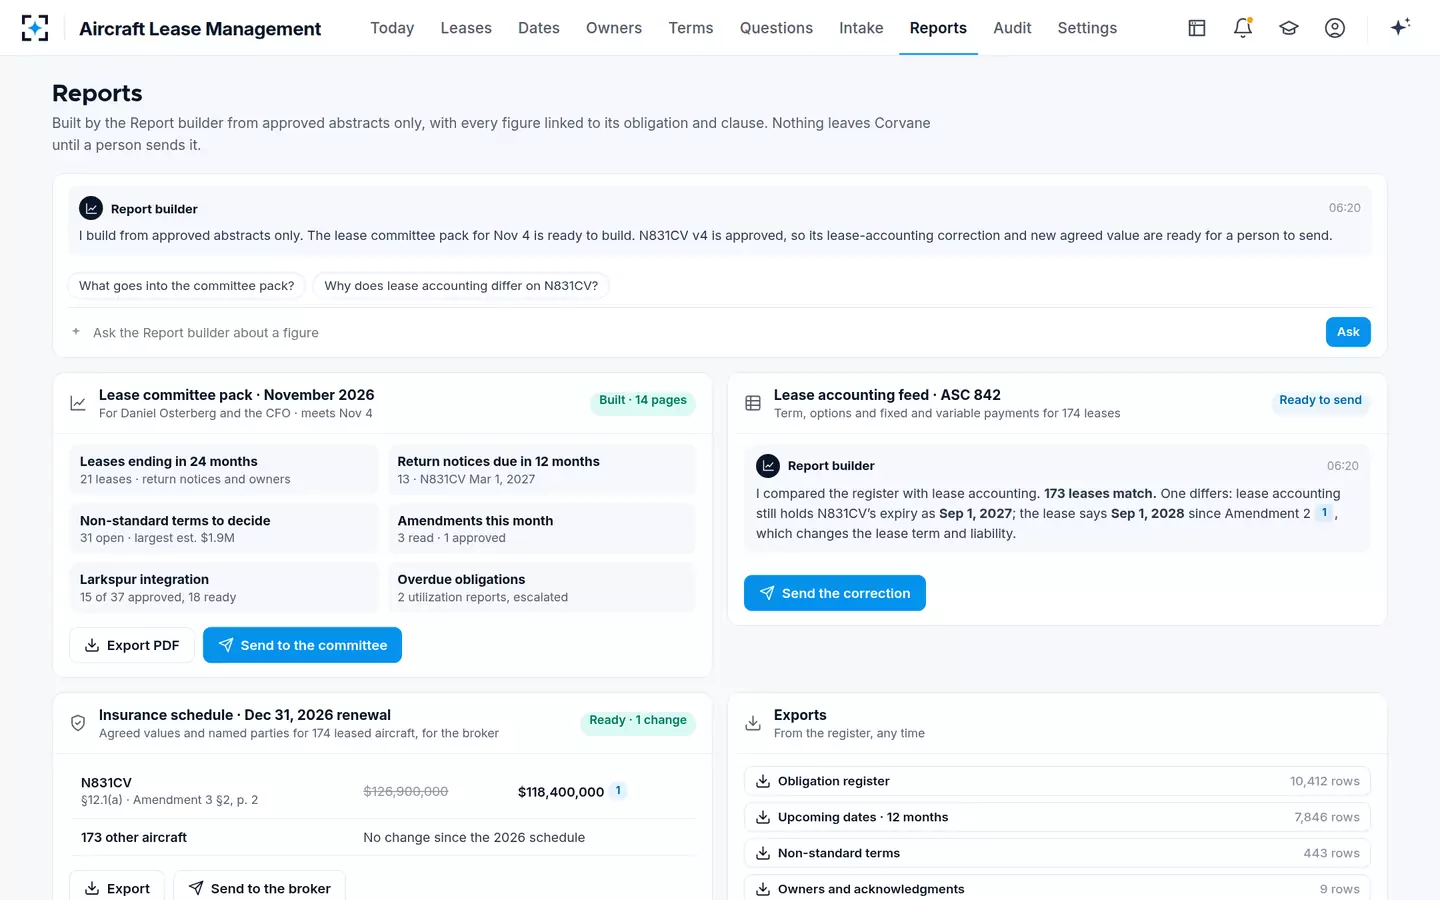Image resolution: width=1440 pixels, height=900 pixels.
Task: Open citation 1 next to $118,400,000
Action: point(618,791)
